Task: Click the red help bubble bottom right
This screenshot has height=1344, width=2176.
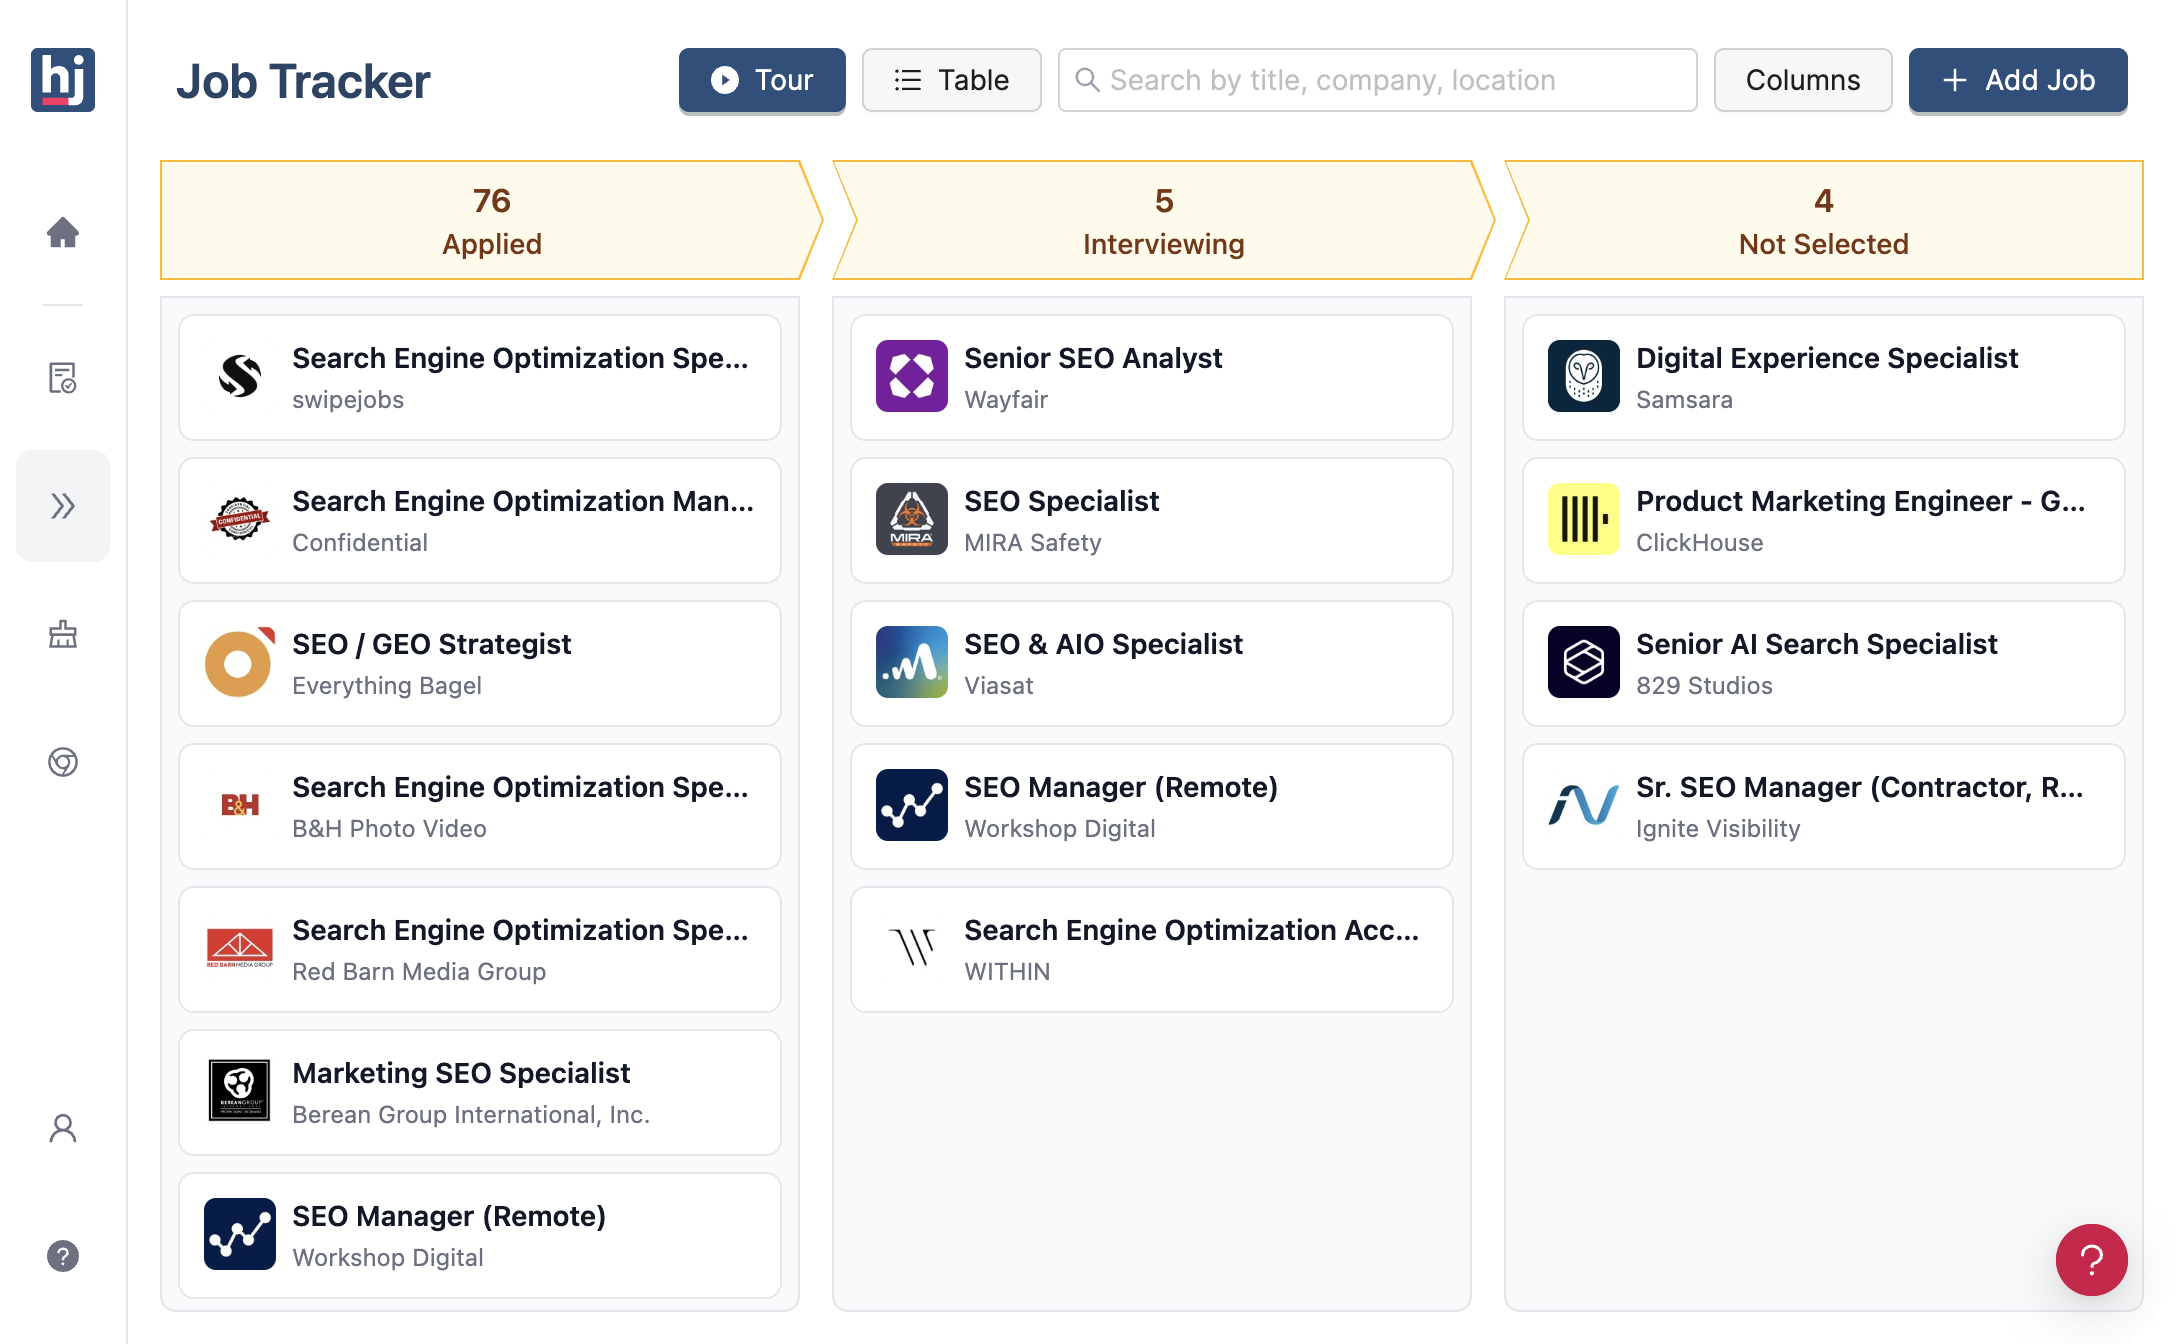Action: pyautogui.click(x=2092, y=1260)
